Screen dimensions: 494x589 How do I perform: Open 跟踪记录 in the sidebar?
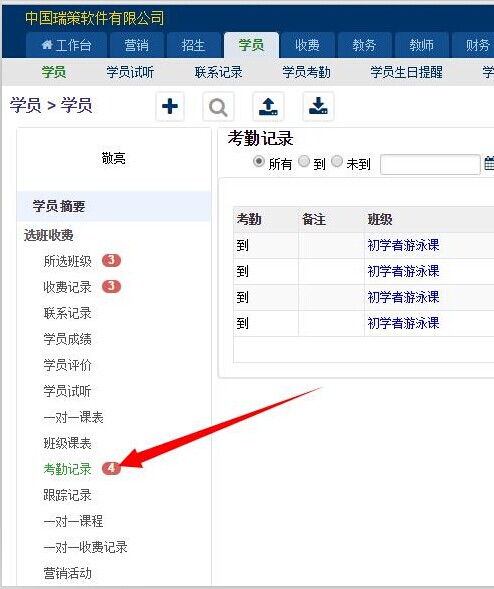tap(67, 495)
